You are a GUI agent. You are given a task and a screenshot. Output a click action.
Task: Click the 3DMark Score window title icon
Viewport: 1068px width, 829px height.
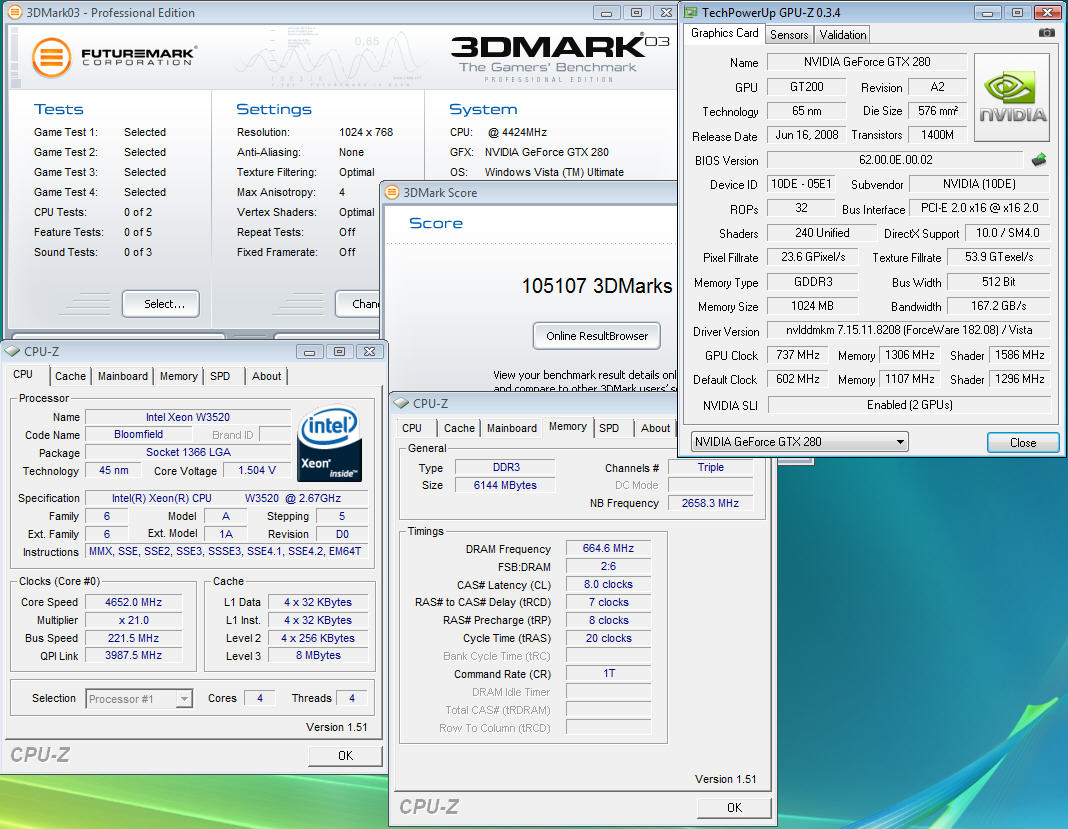click(392, 193)
